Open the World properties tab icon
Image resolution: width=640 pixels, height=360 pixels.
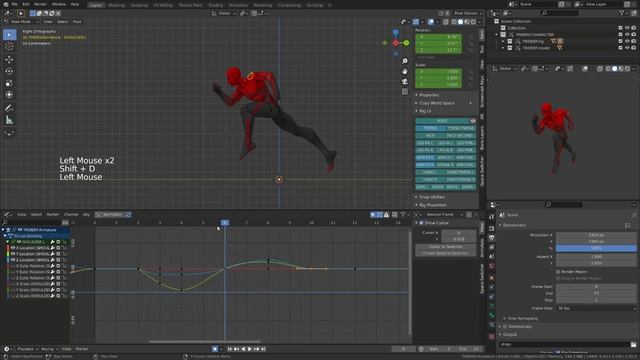click(491, 266)
